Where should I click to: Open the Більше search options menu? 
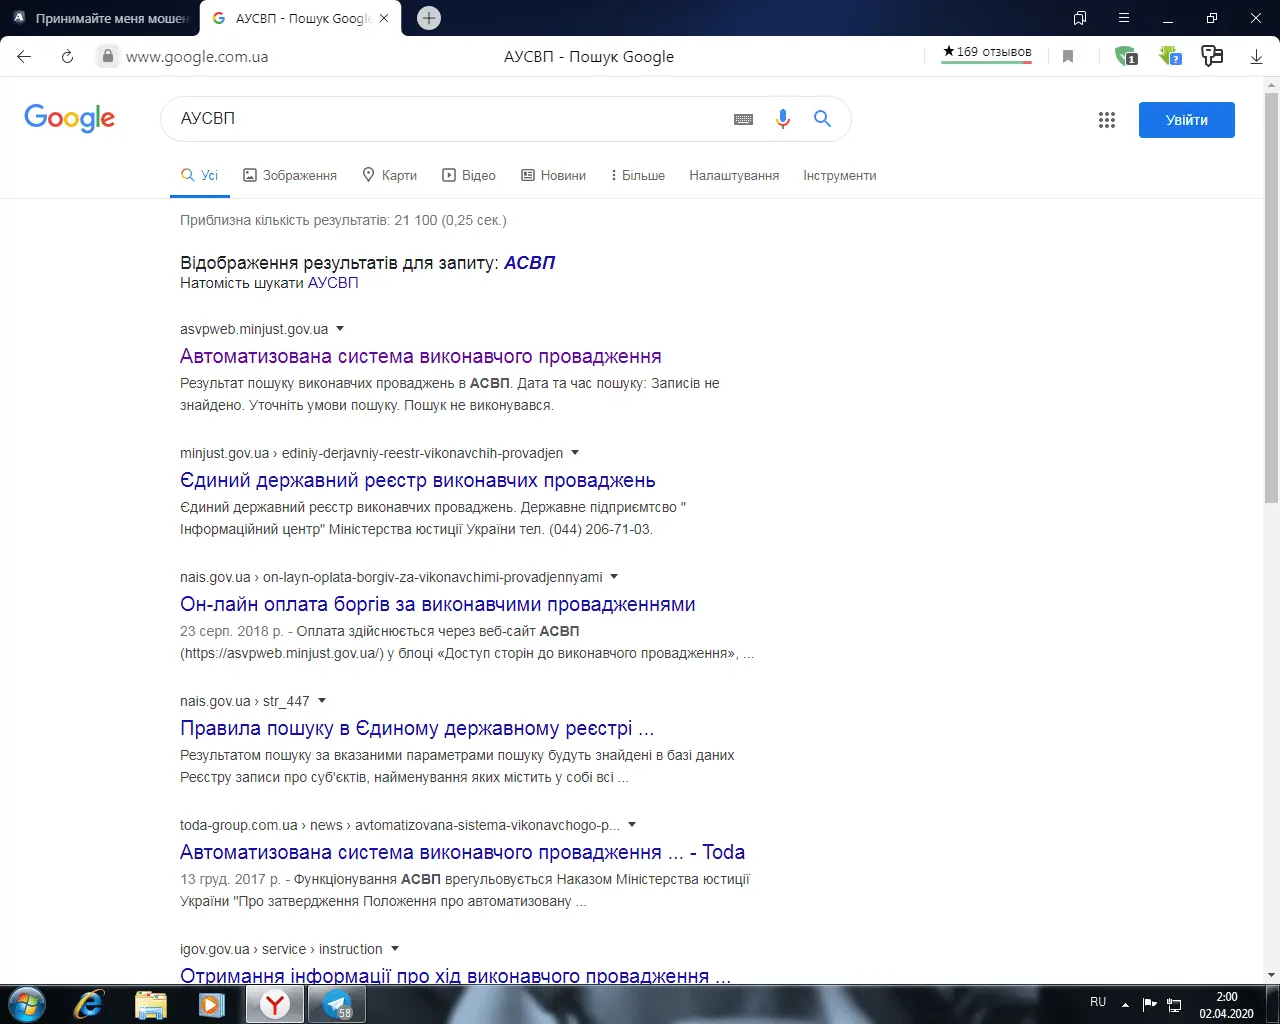pos(637,175)
